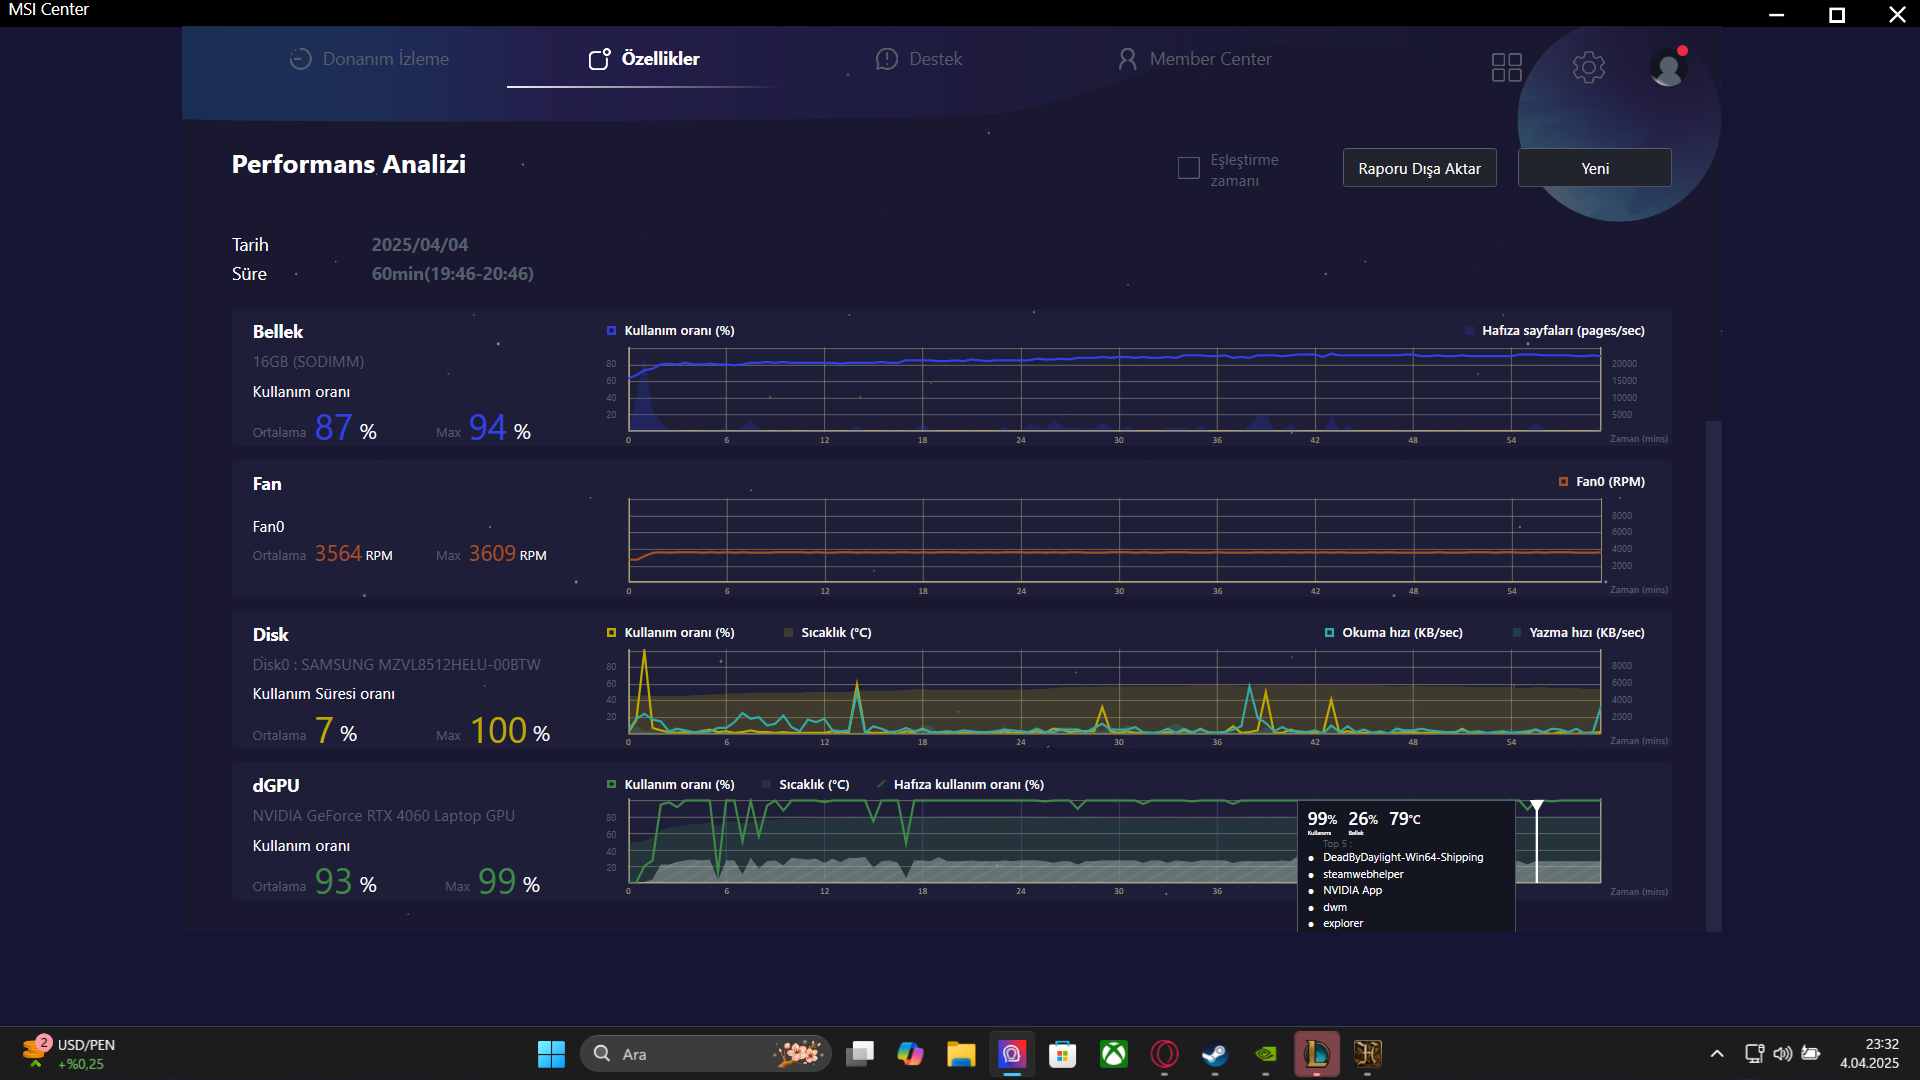
Task: Enable the Eşleştirme zamanı checkbox
Action: (1188, 168)
